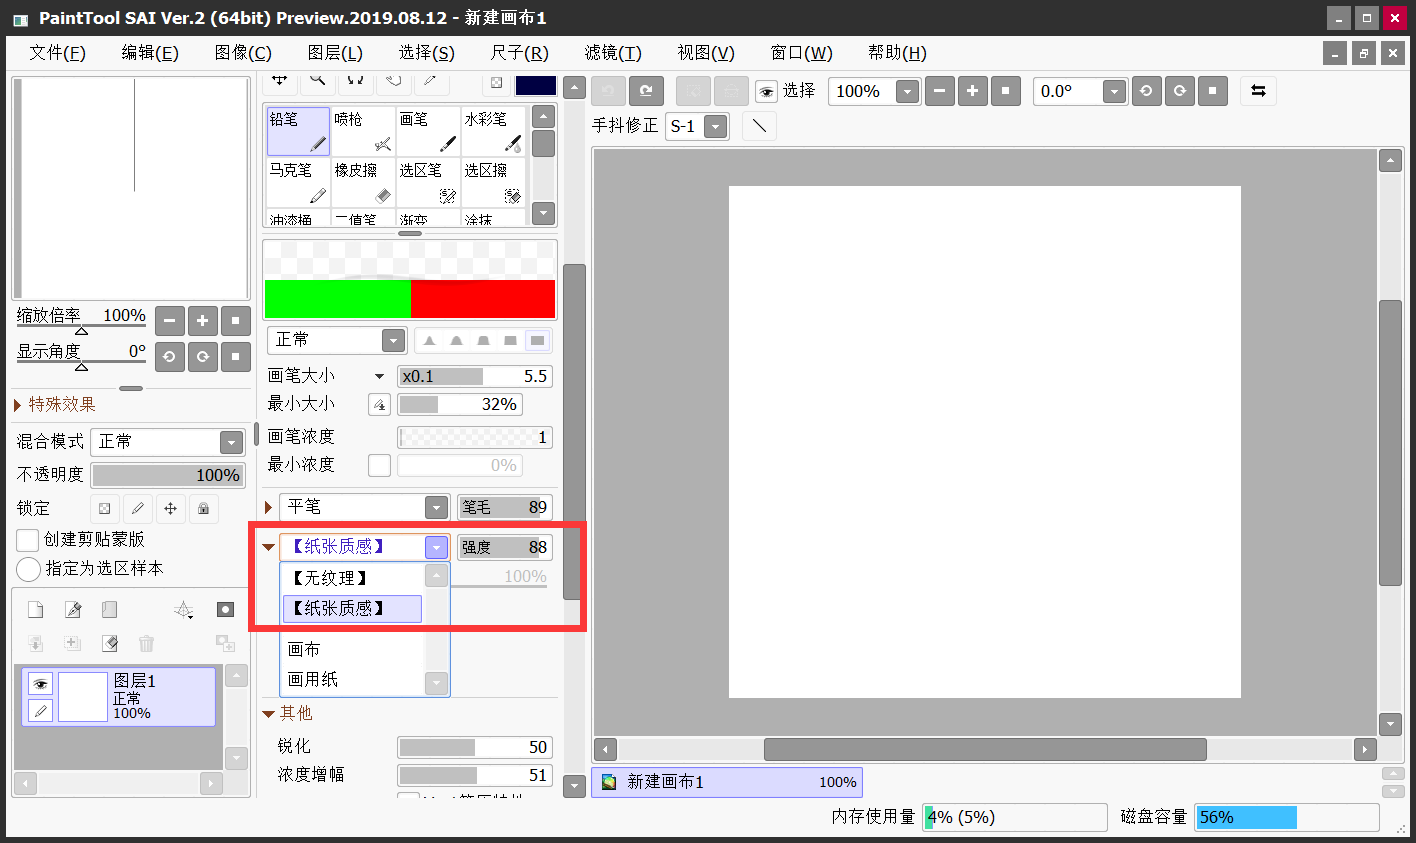Flip the canvas view horizontally

[1258, 91]
